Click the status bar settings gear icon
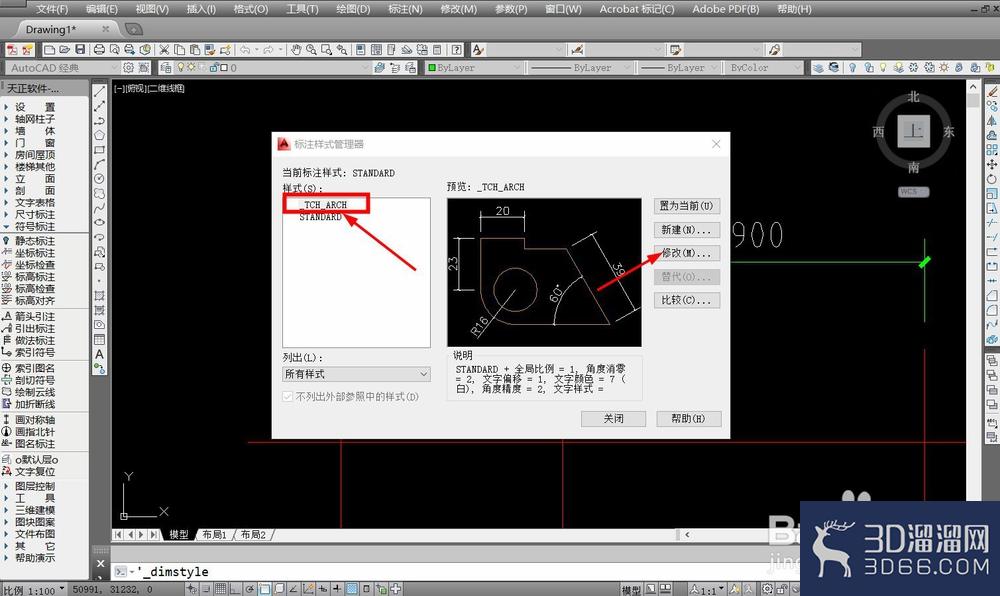The height and width of the screenshot is (596, 1000). click(767, 590)
